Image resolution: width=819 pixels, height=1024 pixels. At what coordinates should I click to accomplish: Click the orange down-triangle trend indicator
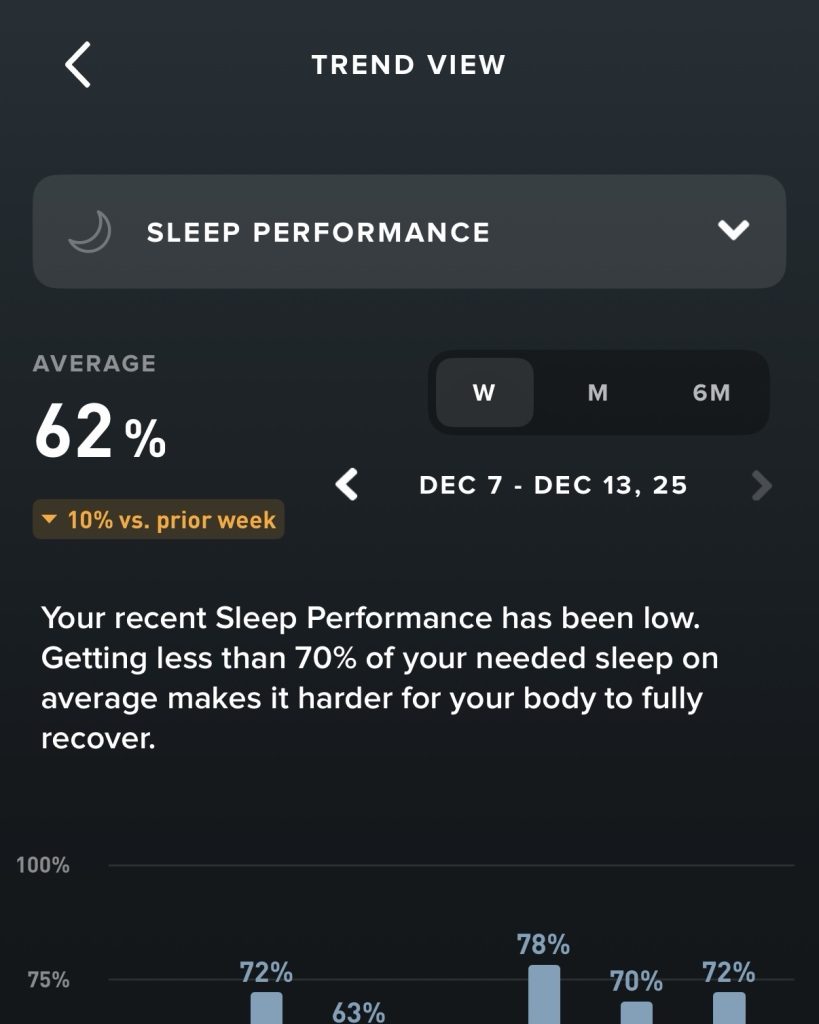(x=49, y=520)
